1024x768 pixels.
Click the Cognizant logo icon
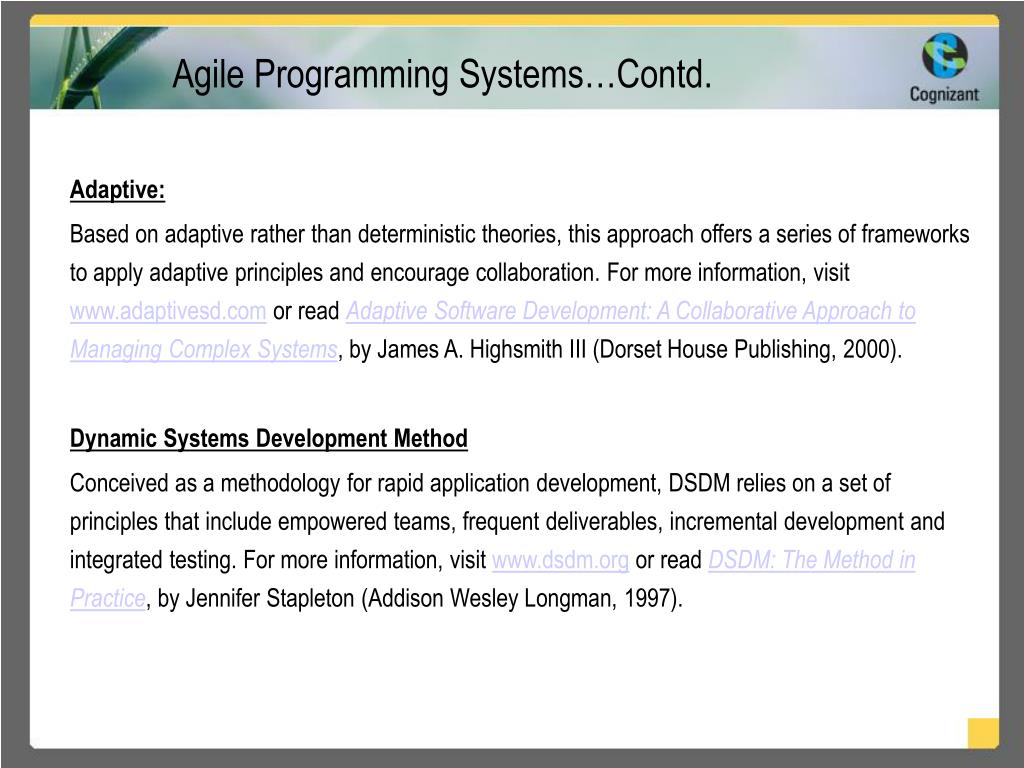[x=945, y=56]
